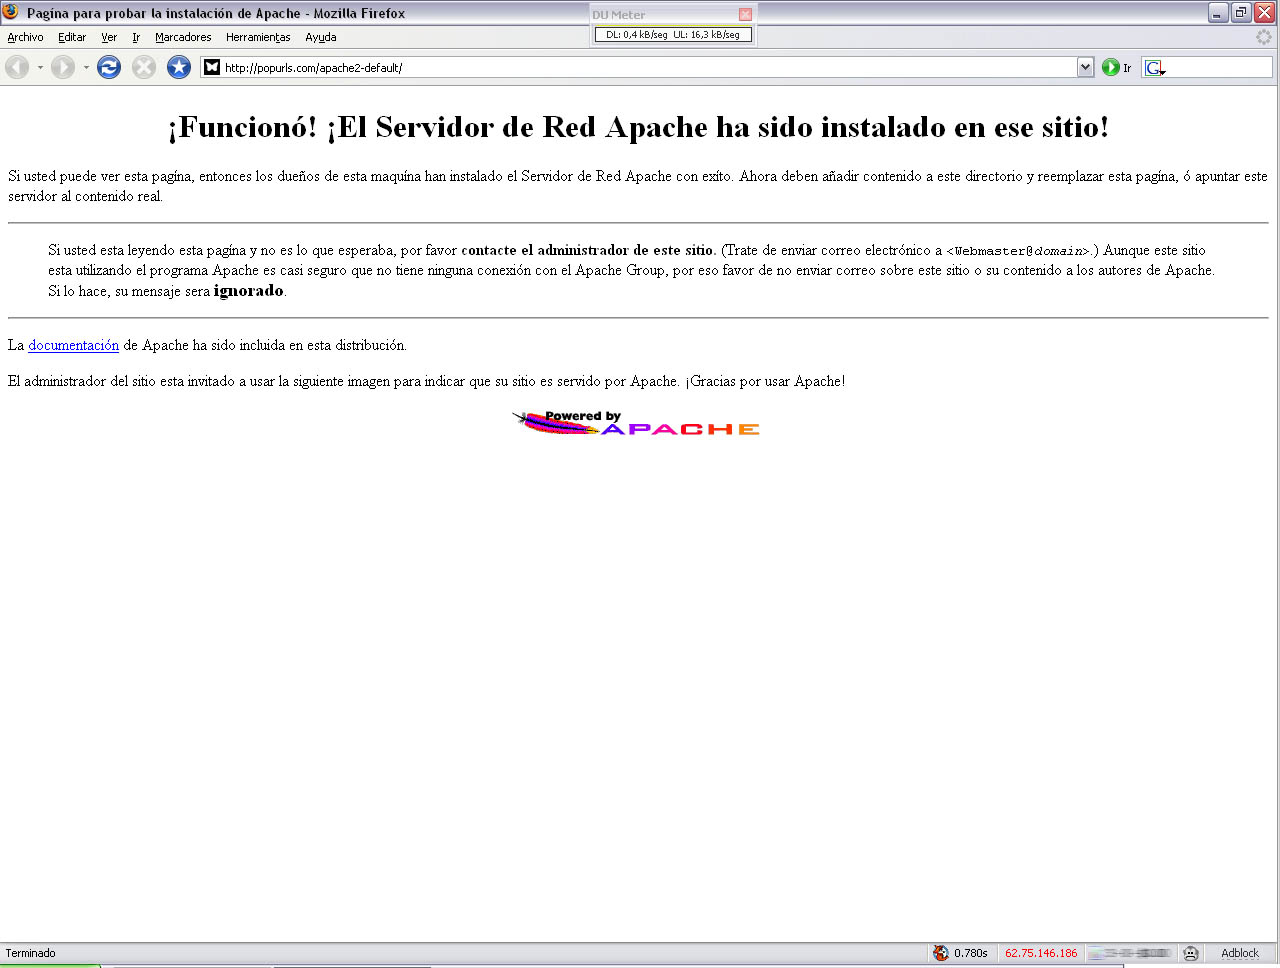1280x968 pixels.
Task: Click the Terminado status text
Action: coord(31,953)
